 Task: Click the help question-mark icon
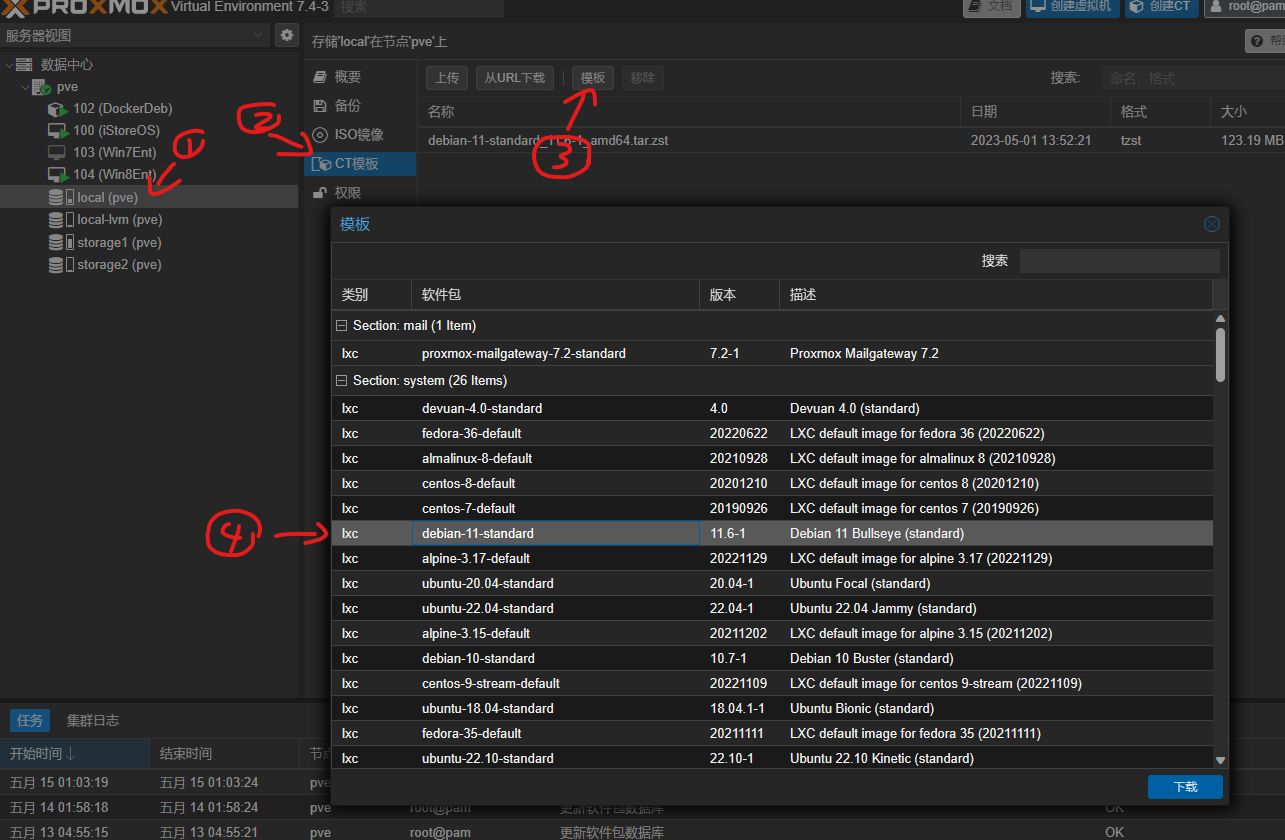[1256, 42]
